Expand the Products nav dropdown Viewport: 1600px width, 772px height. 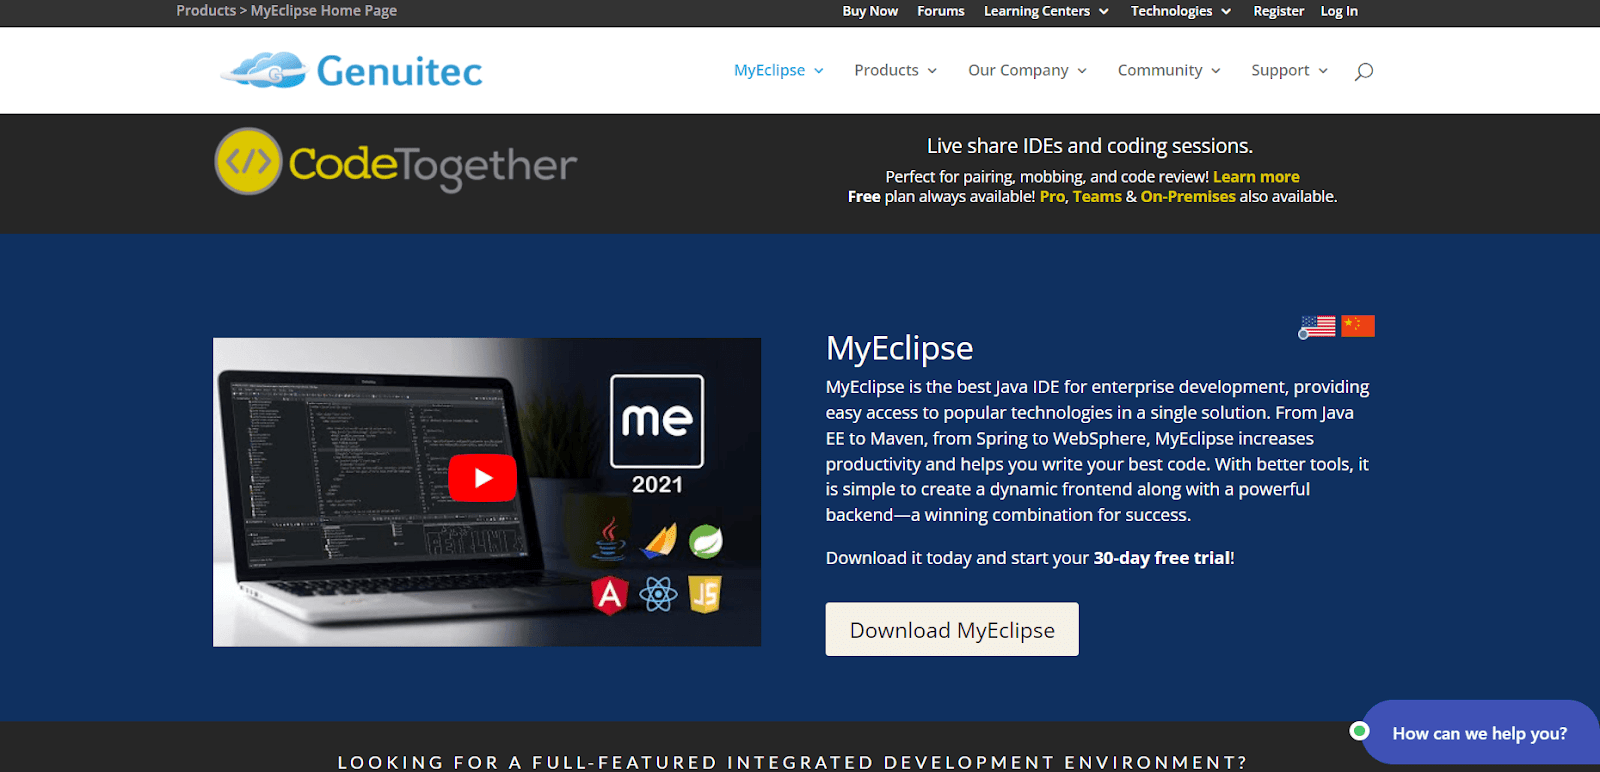pyautogui.click(x=895, y=70)
